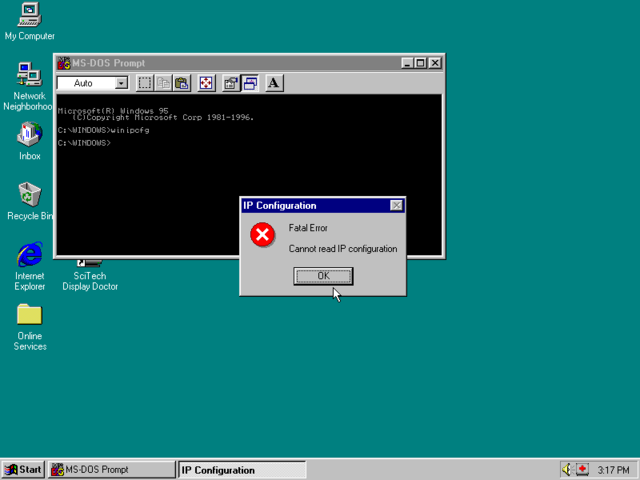Open the Auto font size dropdown

click(121, 83)
